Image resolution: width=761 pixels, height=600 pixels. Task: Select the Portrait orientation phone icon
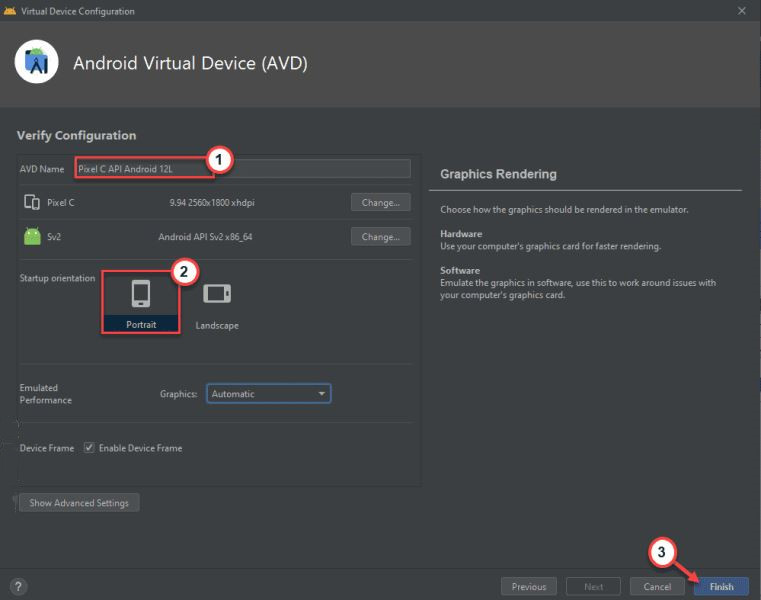pyautogui.click(x=141, y=293)
